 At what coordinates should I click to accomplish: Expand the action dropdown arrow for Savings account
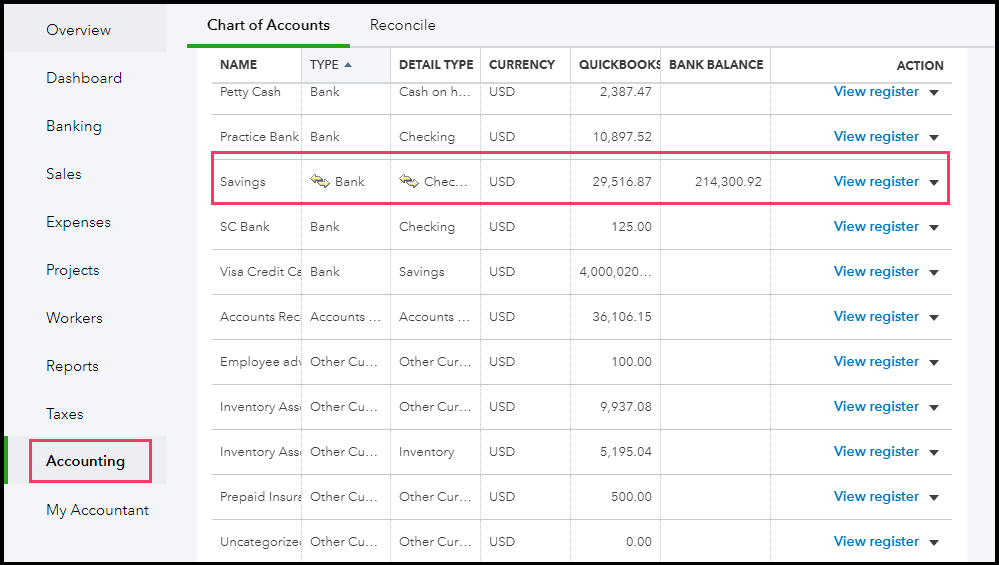(934, 182)
